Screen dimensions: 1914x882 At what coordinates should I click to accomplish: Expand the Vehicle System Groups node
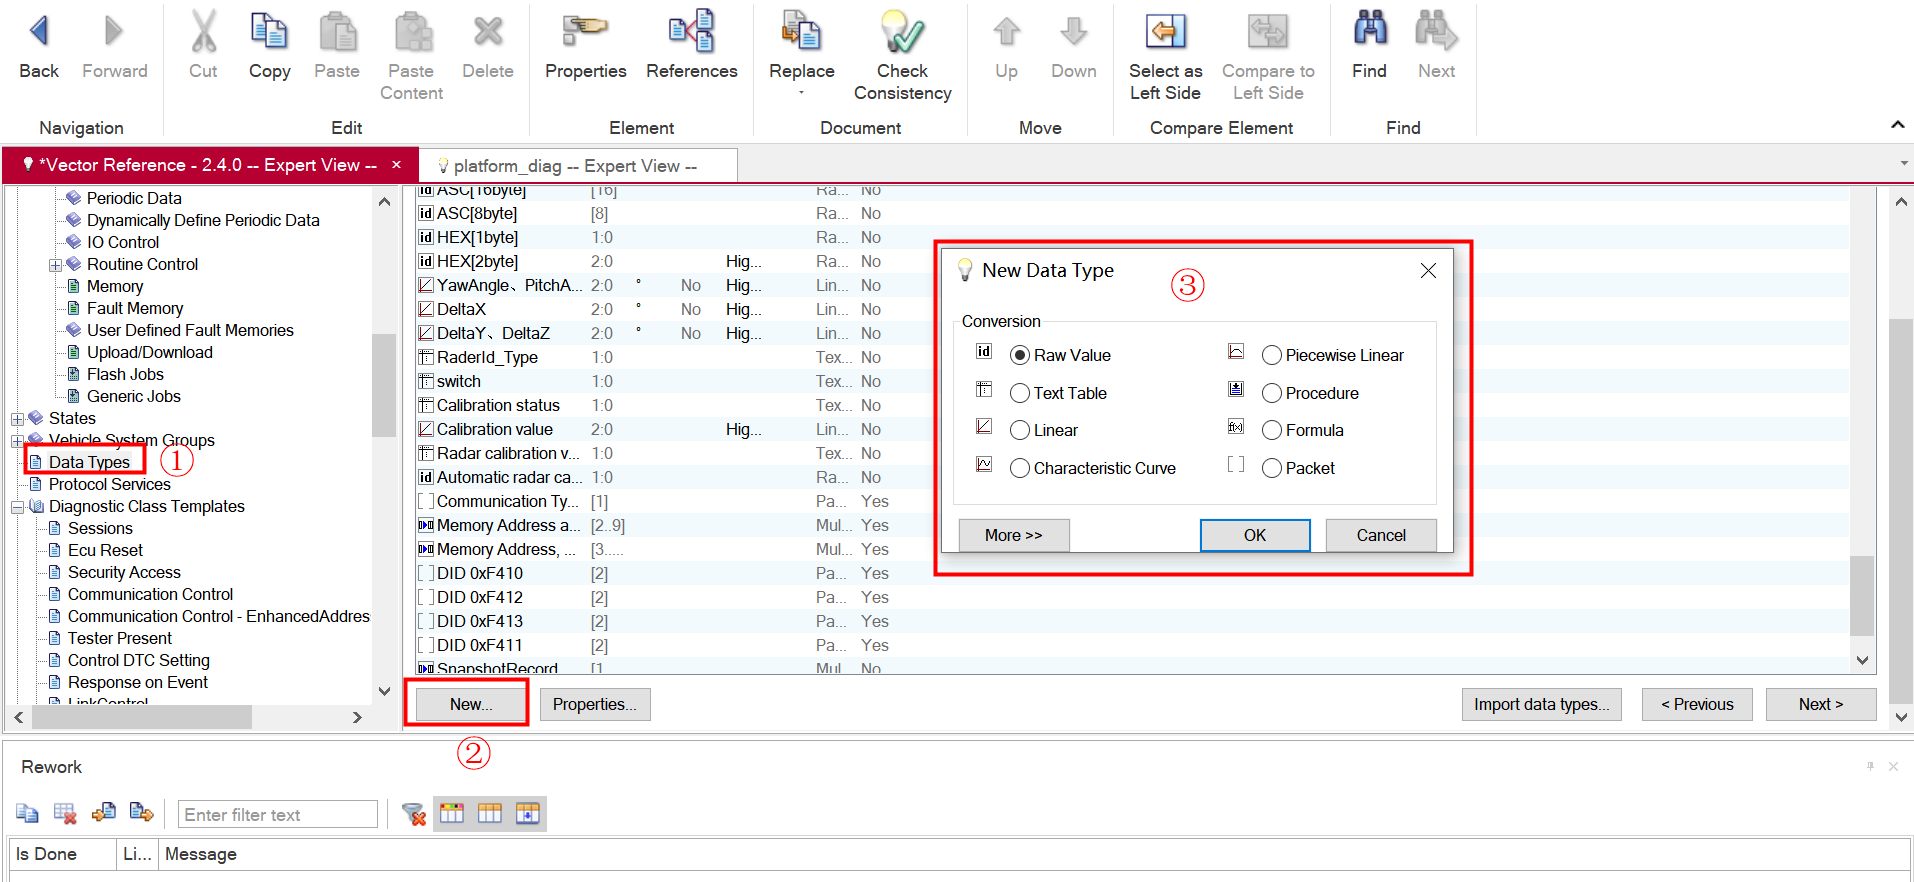tap(18, 441)
